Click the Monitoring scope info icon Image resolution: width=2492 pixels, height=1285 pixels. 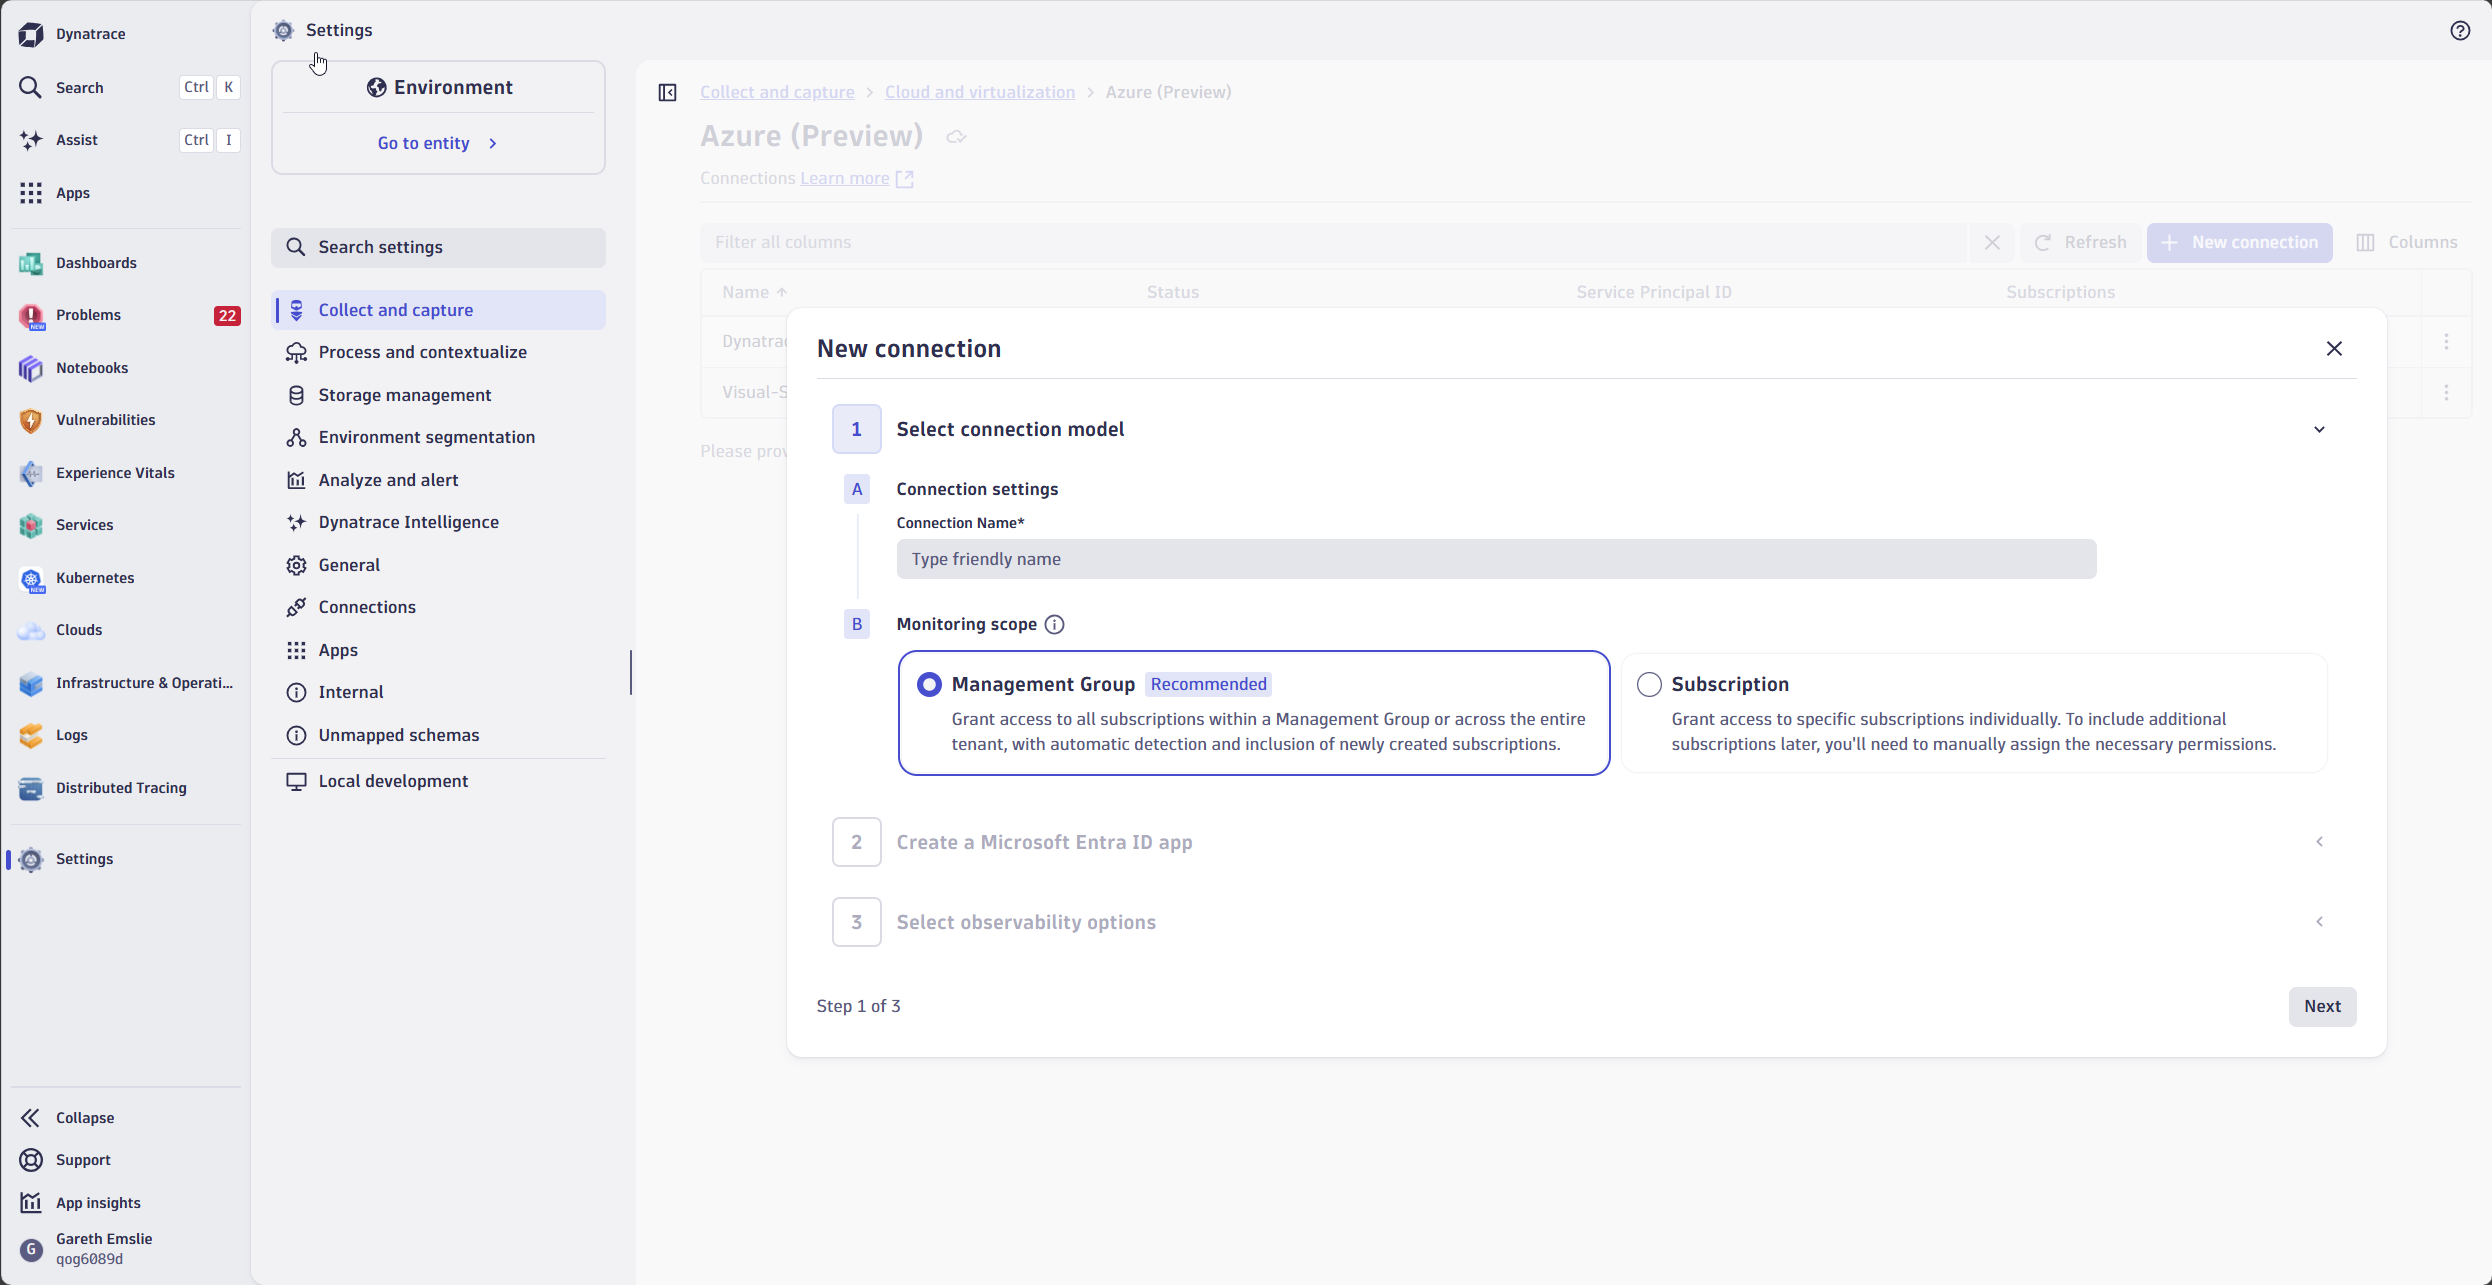coord(1054,625)
